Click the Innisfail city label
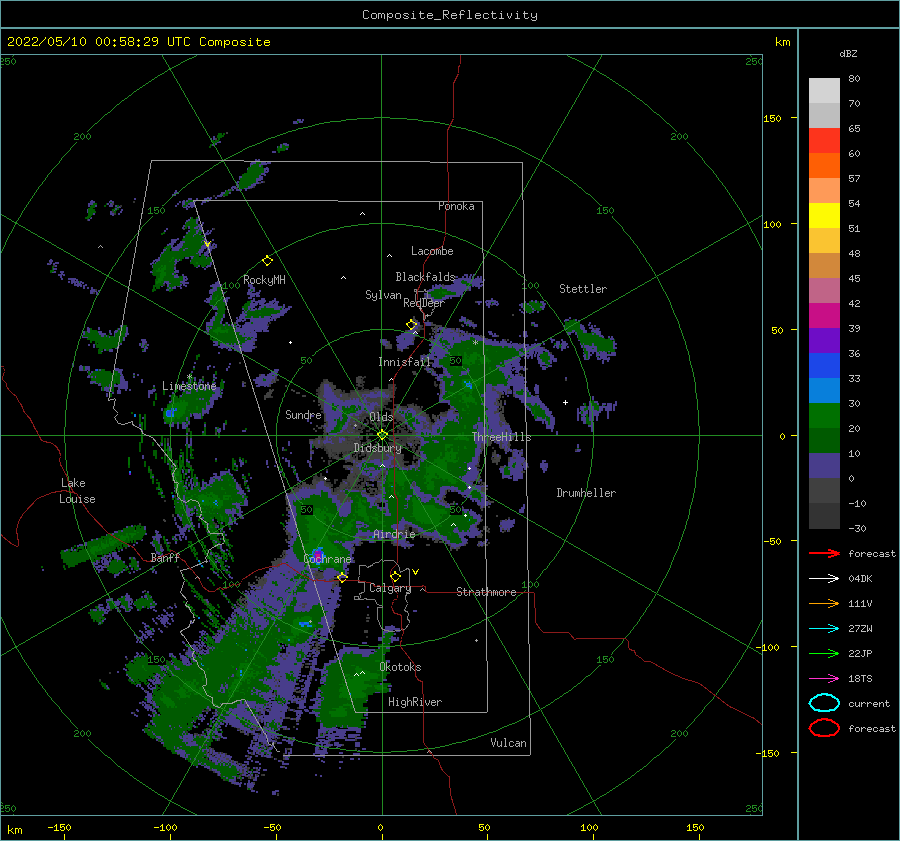 404,362
